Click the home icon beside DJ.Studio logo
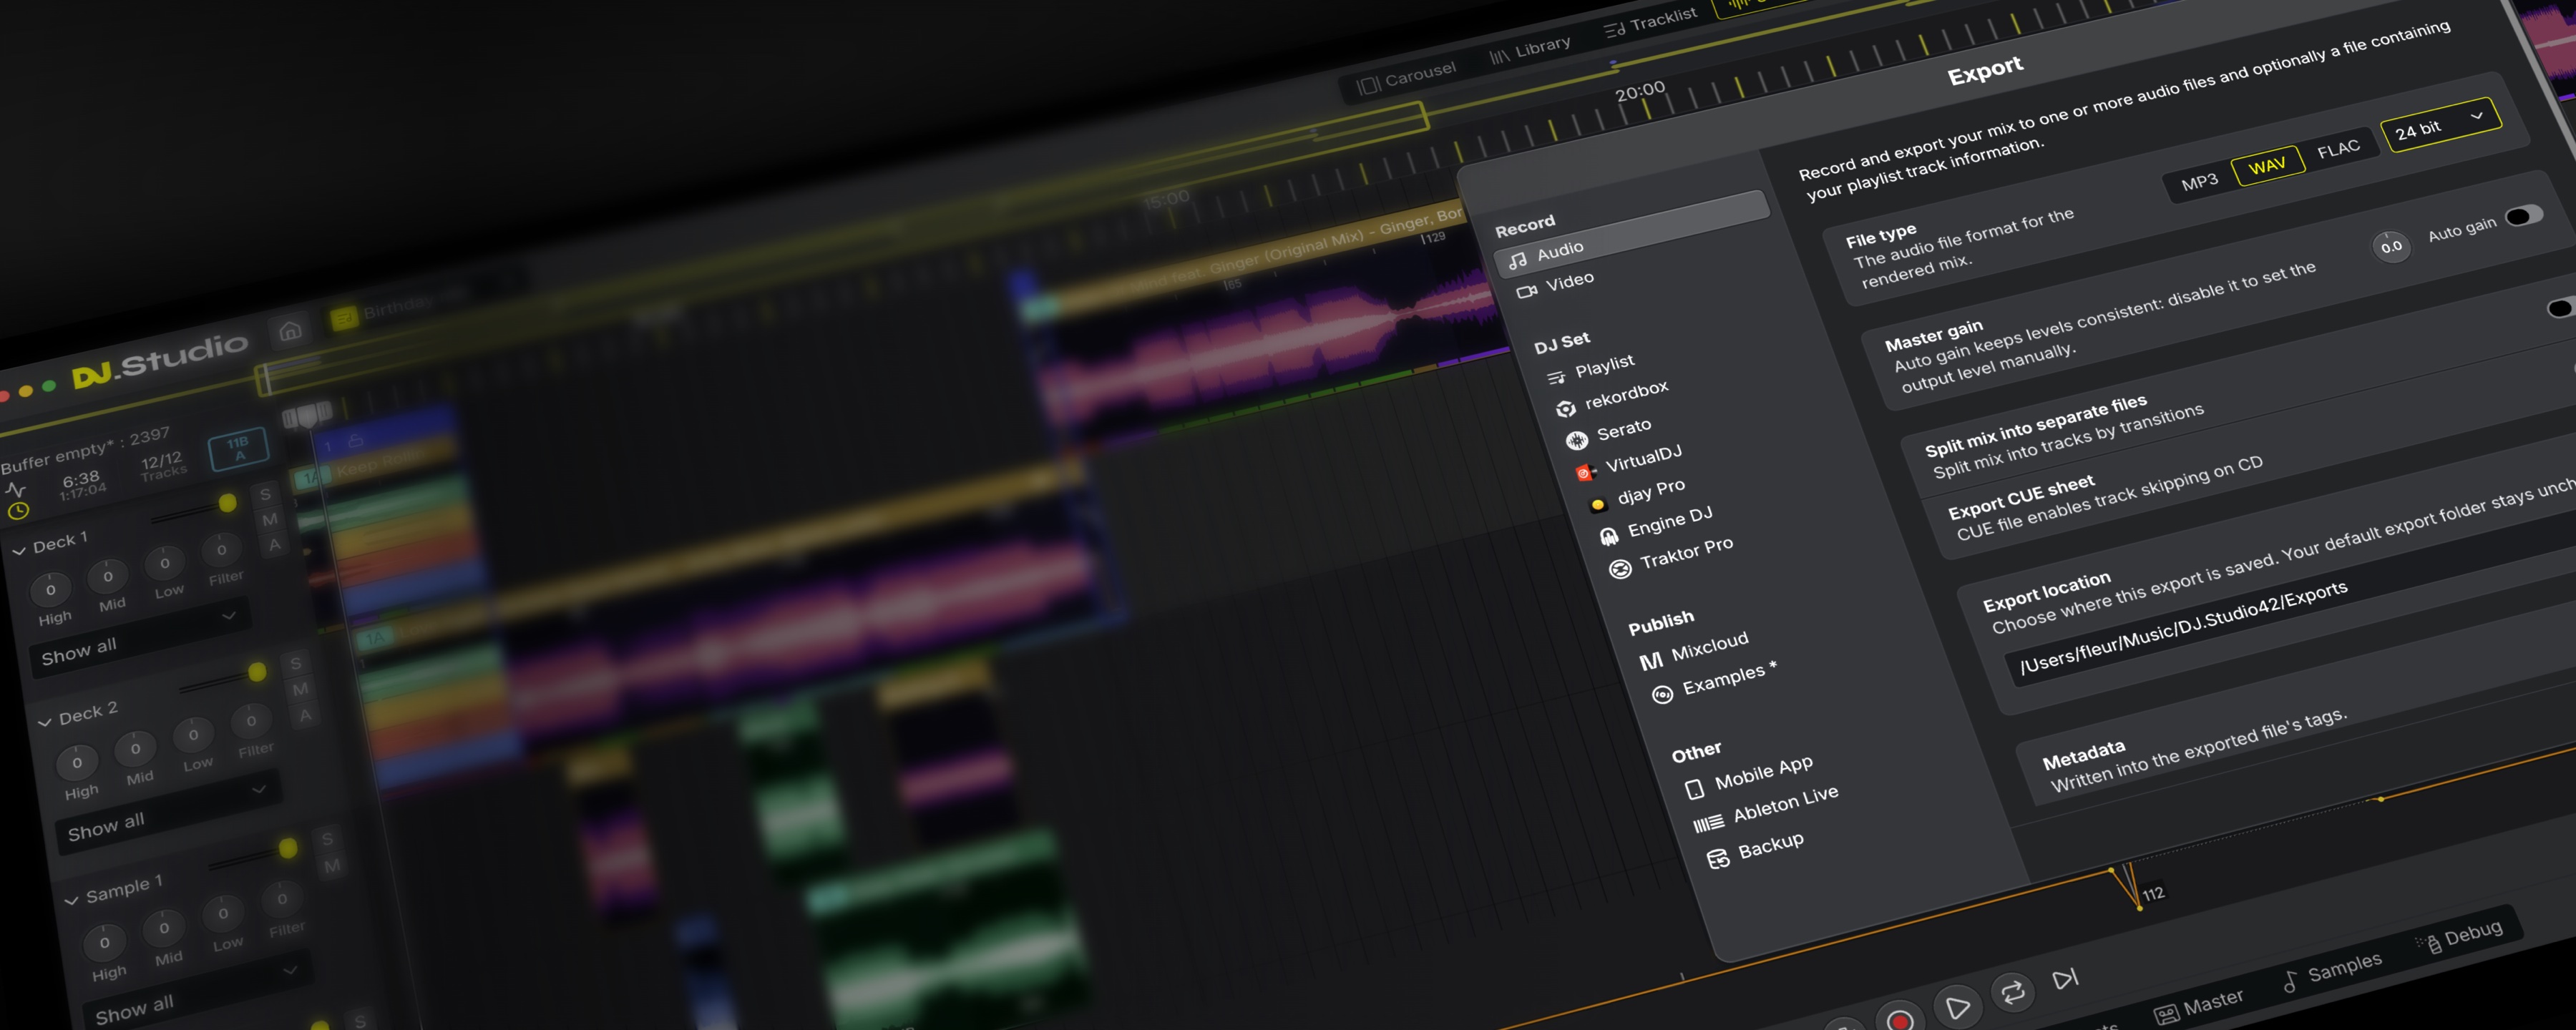The width and height of the screenshot is (2576, 1030). [x=290, y=331]
